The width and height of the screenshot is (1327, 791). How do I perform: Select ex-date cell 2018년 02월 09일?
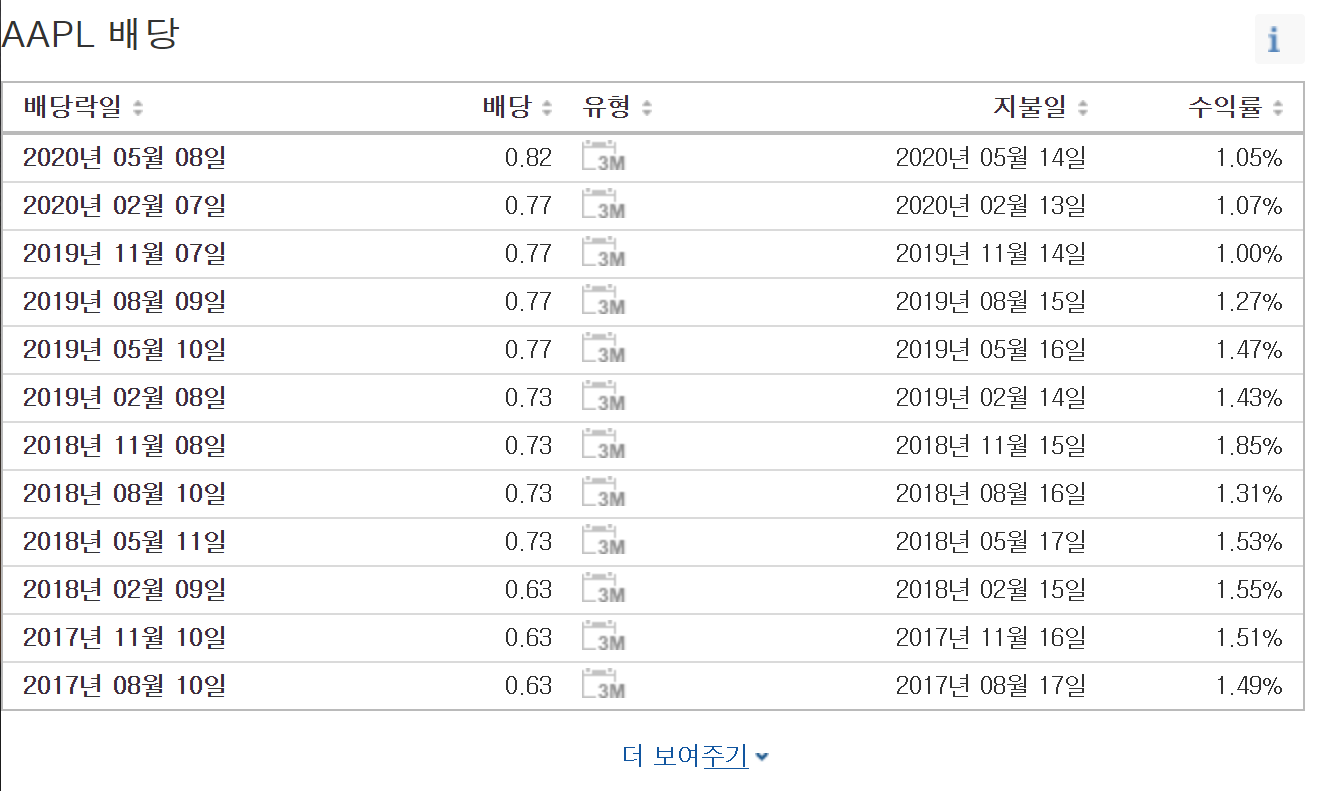click(x=125, y=590)
